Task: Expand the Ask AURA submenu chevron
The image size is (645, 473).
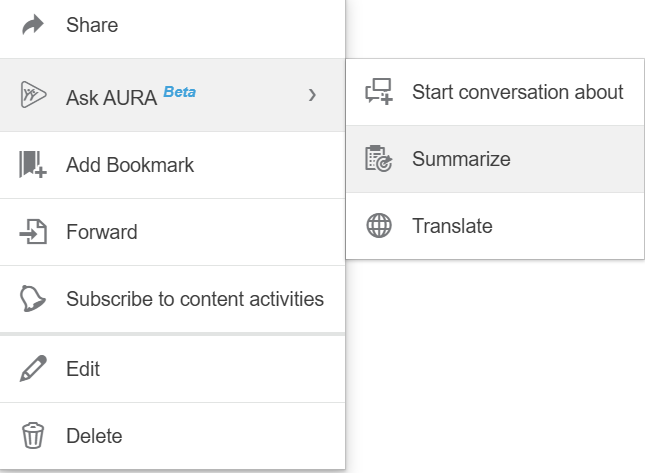Action: pos(312,95)
